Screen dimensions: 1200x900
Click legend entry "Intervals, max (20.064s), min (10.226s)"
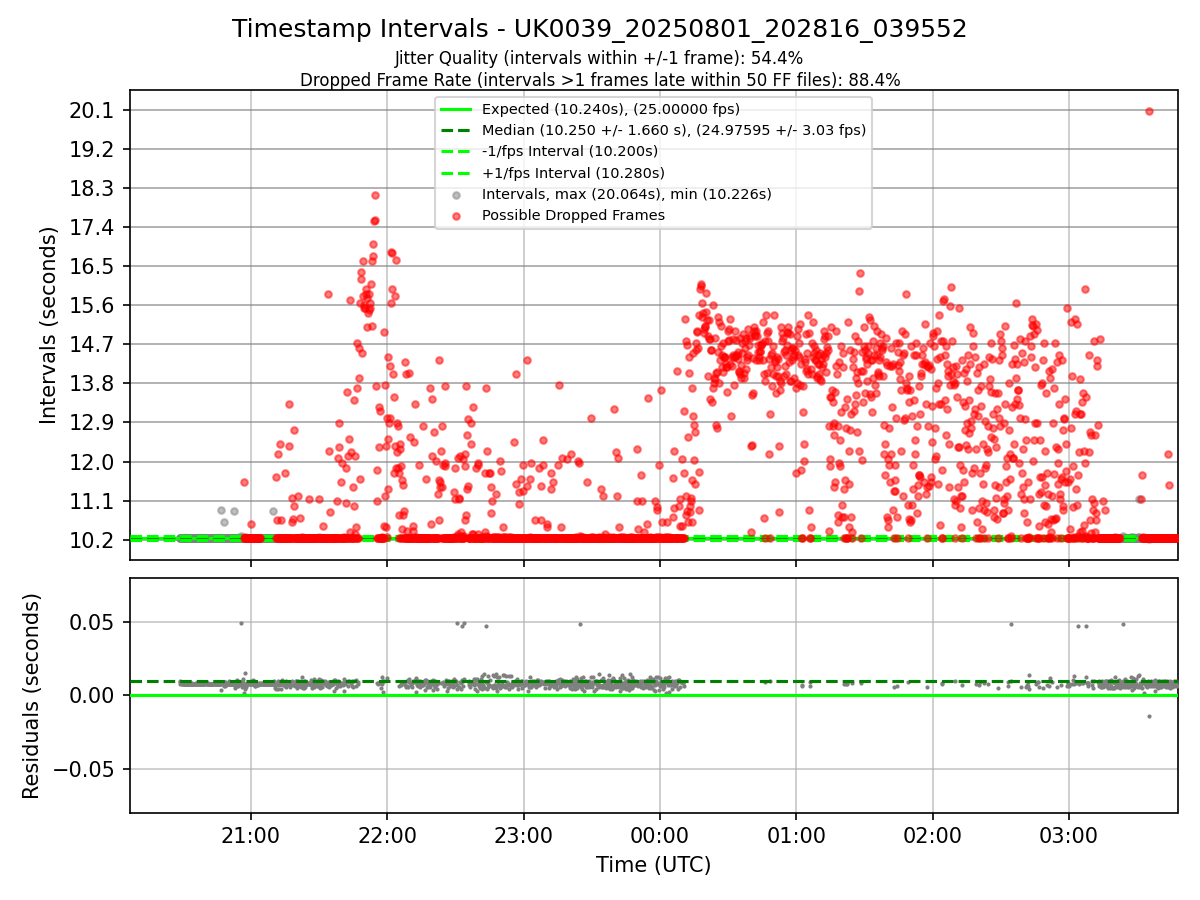click(x=627, y=194)
